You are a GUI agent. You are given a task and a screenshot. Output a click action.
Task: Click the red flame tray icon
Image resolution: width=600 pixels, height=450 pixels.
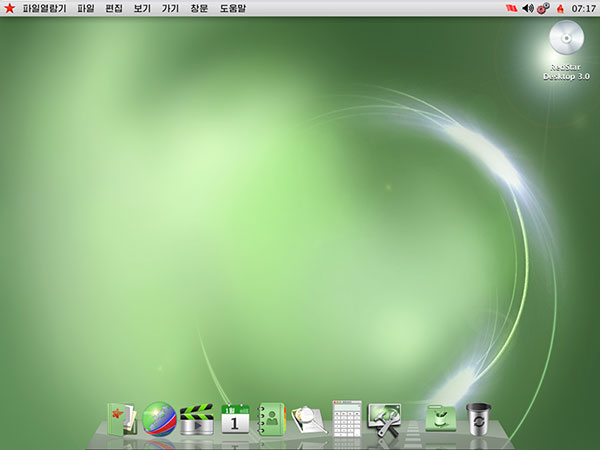point(560,8)
